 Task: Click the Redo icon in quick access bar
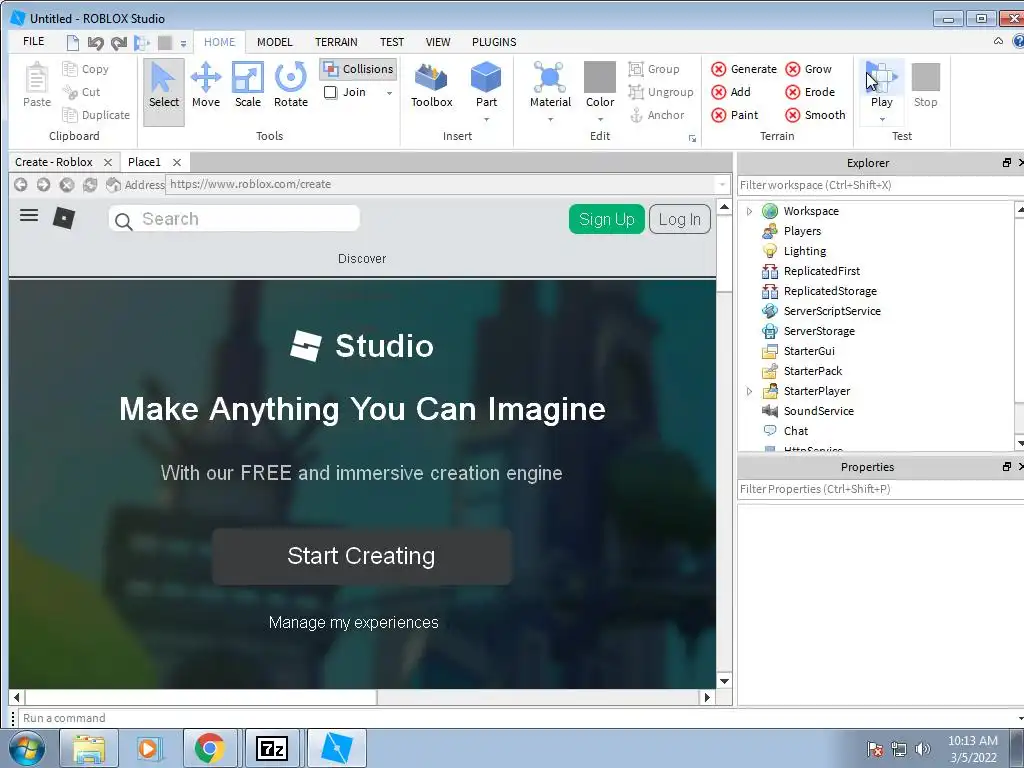(x=118, y=43)
